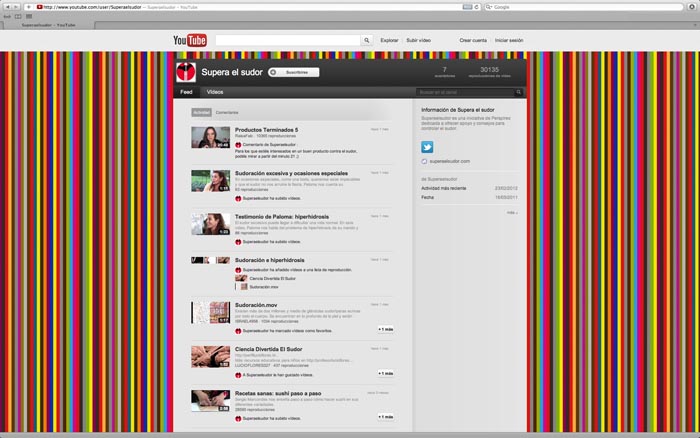Click title Sudoración excesiva y ocasiones especiales
The image size is (700, 438).
[x=291, y=173]
